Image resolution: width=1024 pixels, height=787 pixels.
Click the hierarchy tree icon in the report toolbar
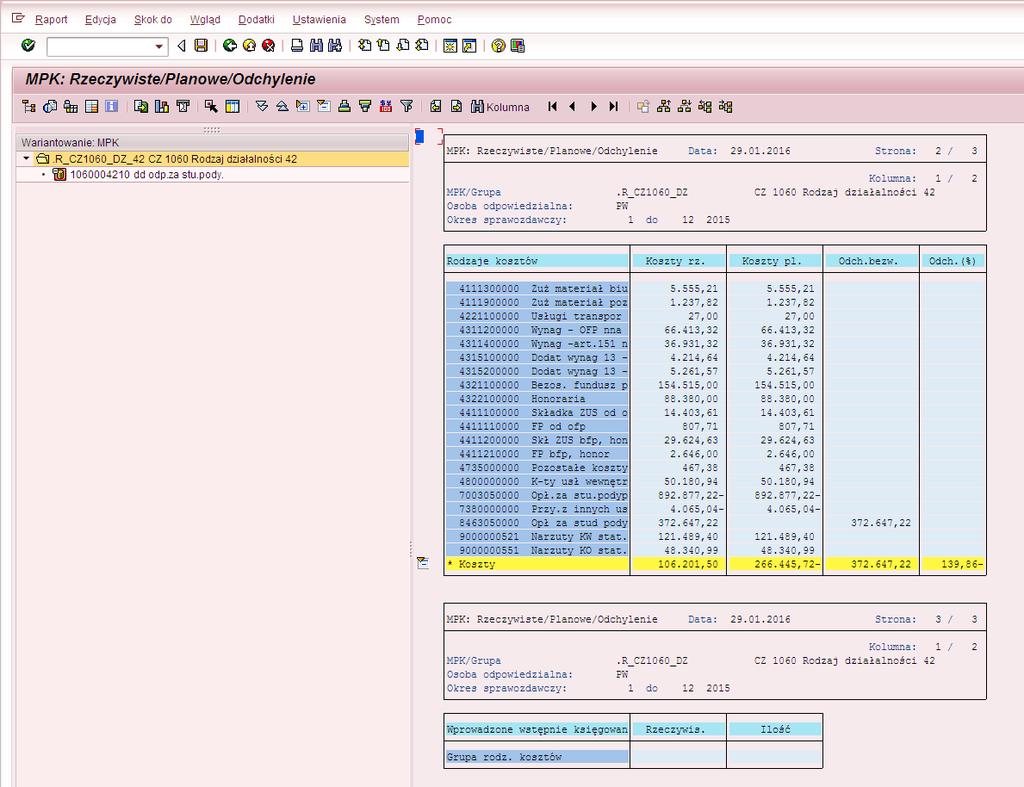click(x=29, y=106)
